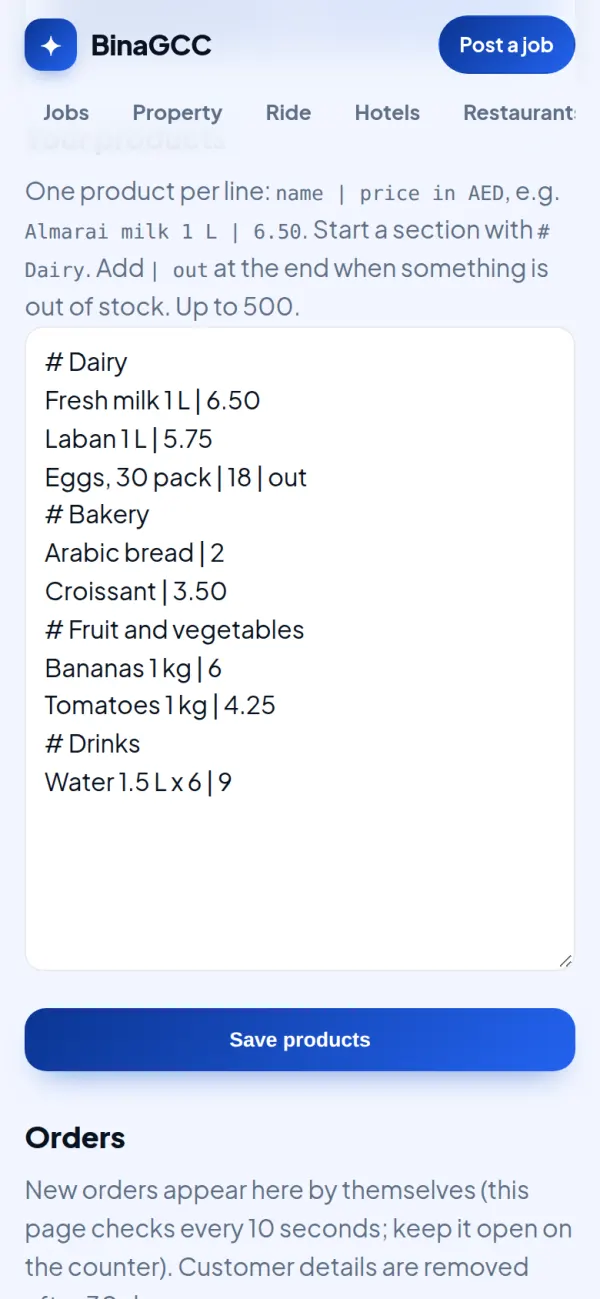600x1299 pixels.
Task: Click the 'Eggs, 30 pack | 18 | out' line
Action: pyautogui.click(x=176, y=477)
